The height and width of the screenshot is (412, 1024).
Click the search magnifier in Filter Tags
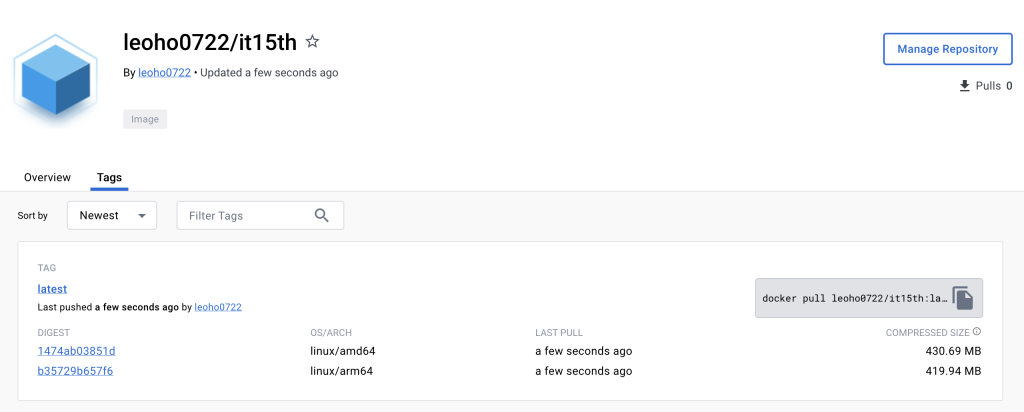click(x=321, y=215)
